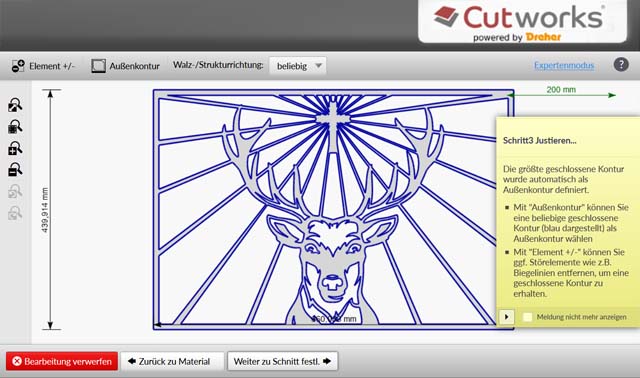Collapse the yellow hint panel arrow
Viewport: 640px width, 378px height.
point(507,317)
